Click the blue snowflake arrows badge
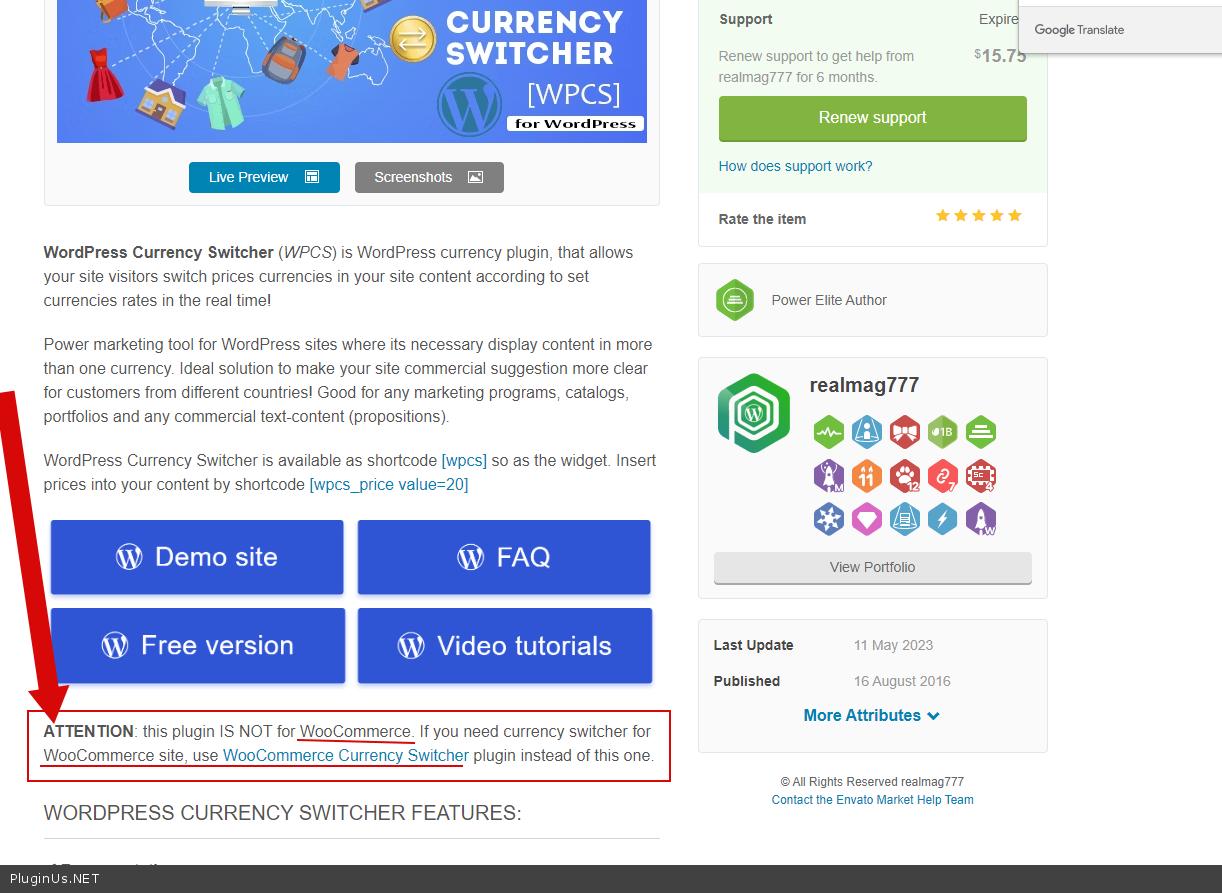Image resolution: width=1222 pixels, height=893 pixels. click(828, 519)
